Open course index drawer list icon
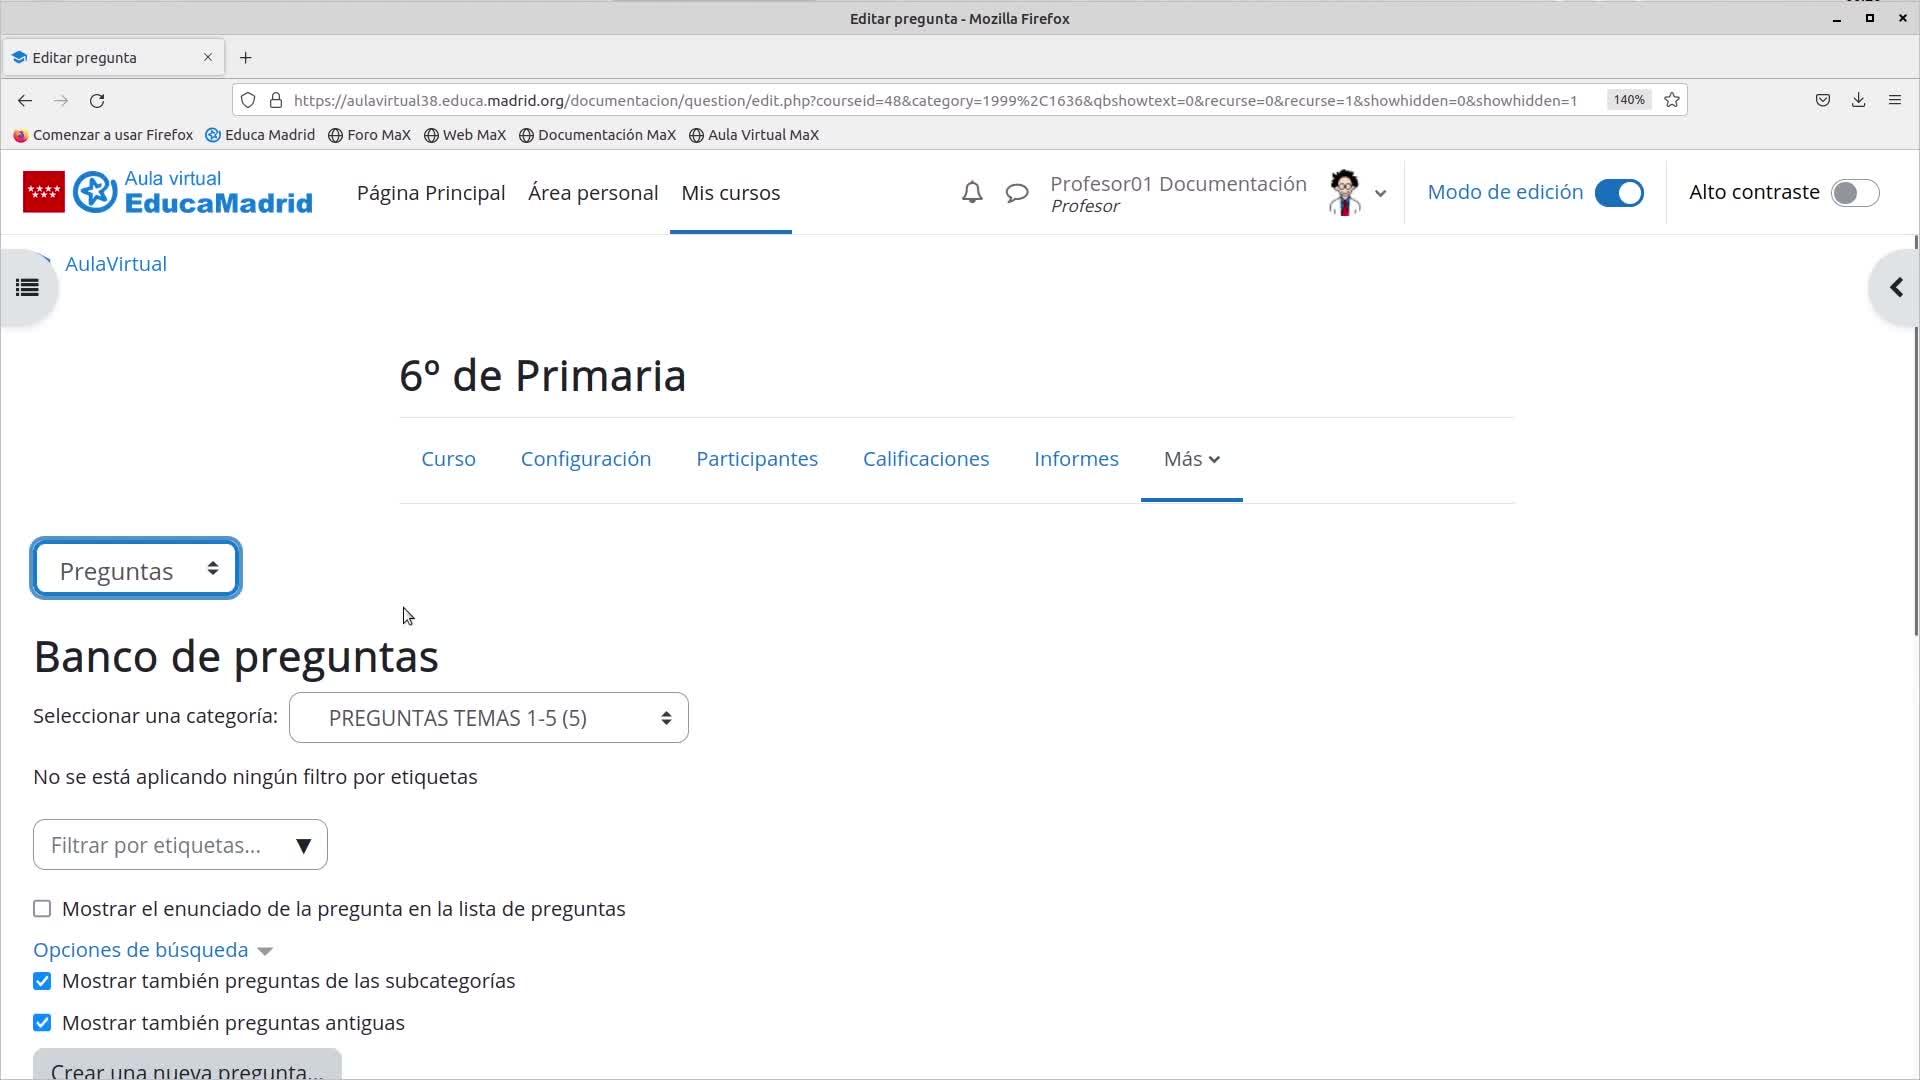1920x1080 pixels. (x=27, y=288)
